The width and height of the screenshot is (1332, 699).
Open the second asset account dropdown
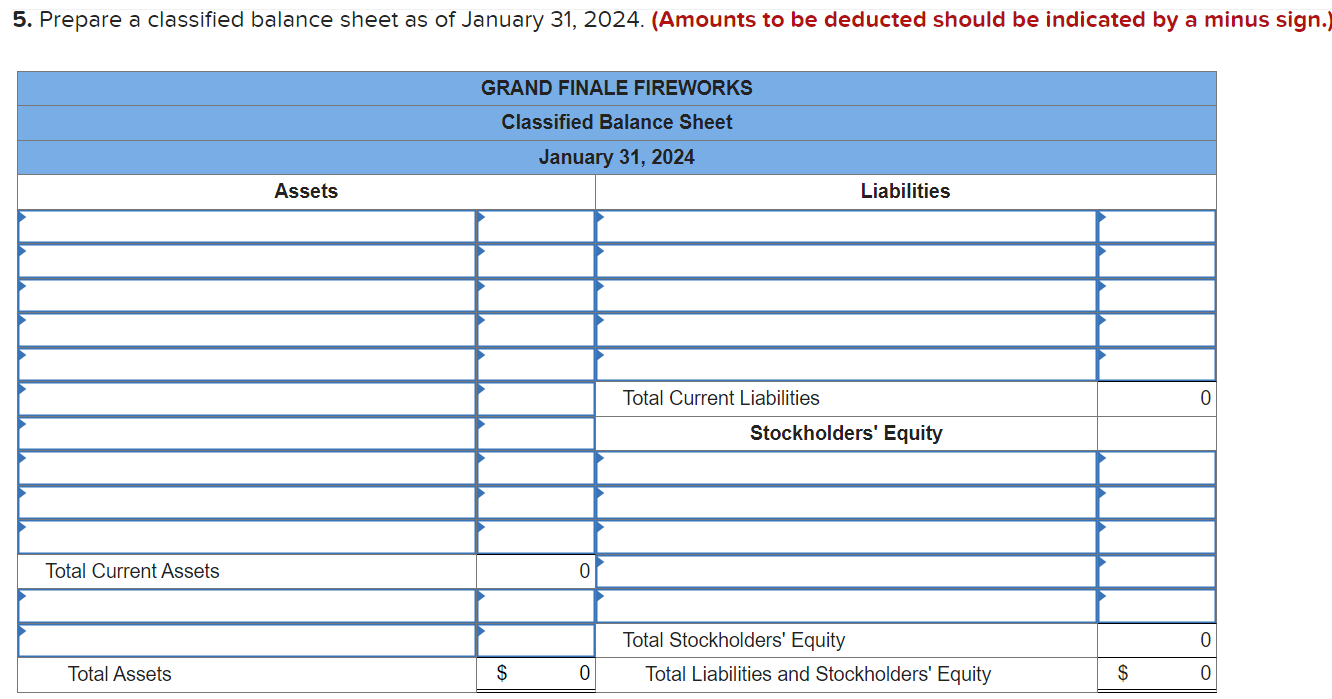coord(247,261)
